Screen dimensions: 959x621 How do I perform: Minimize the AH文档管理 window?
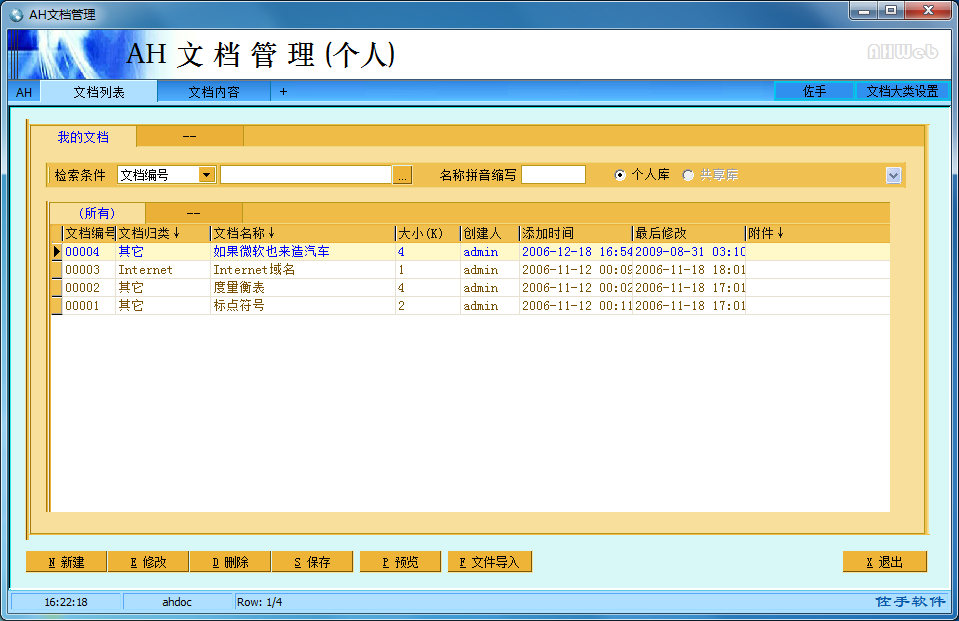click(864, 10)
